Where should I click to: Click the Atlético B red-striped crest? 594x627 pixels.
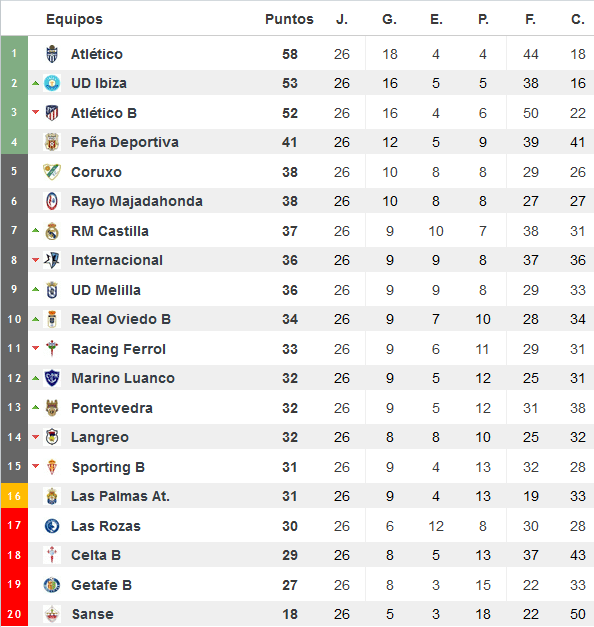pos(52,113)
